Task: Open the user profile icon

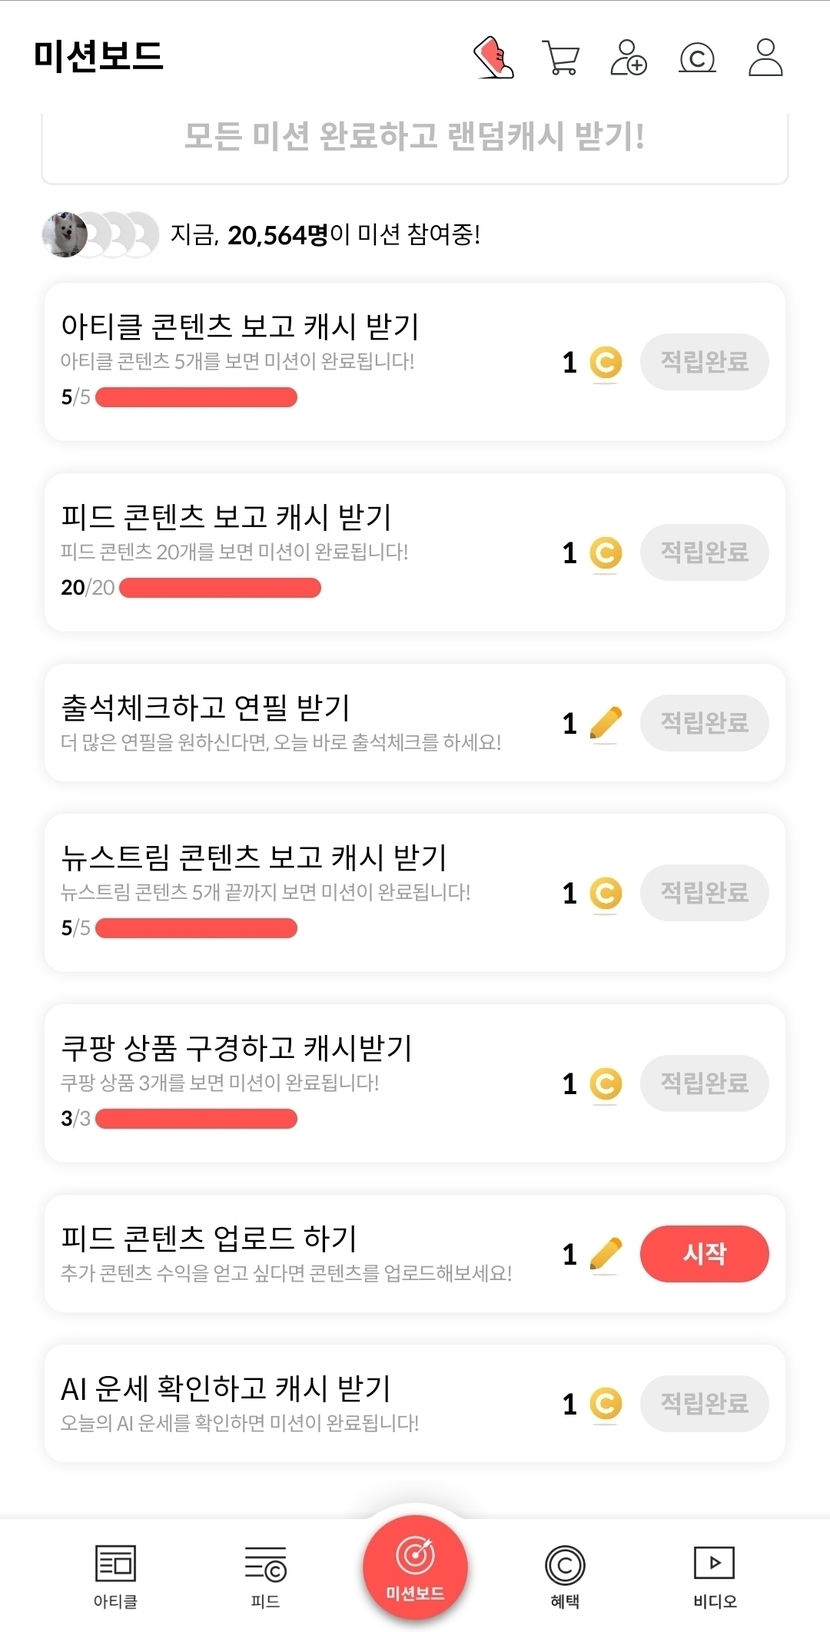Action: pos(765,58)
